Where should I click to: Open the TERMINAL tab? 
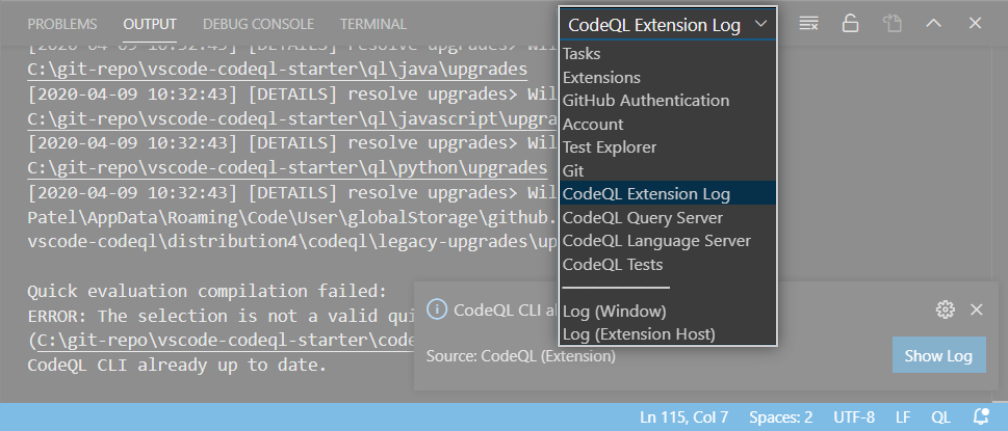374,24
